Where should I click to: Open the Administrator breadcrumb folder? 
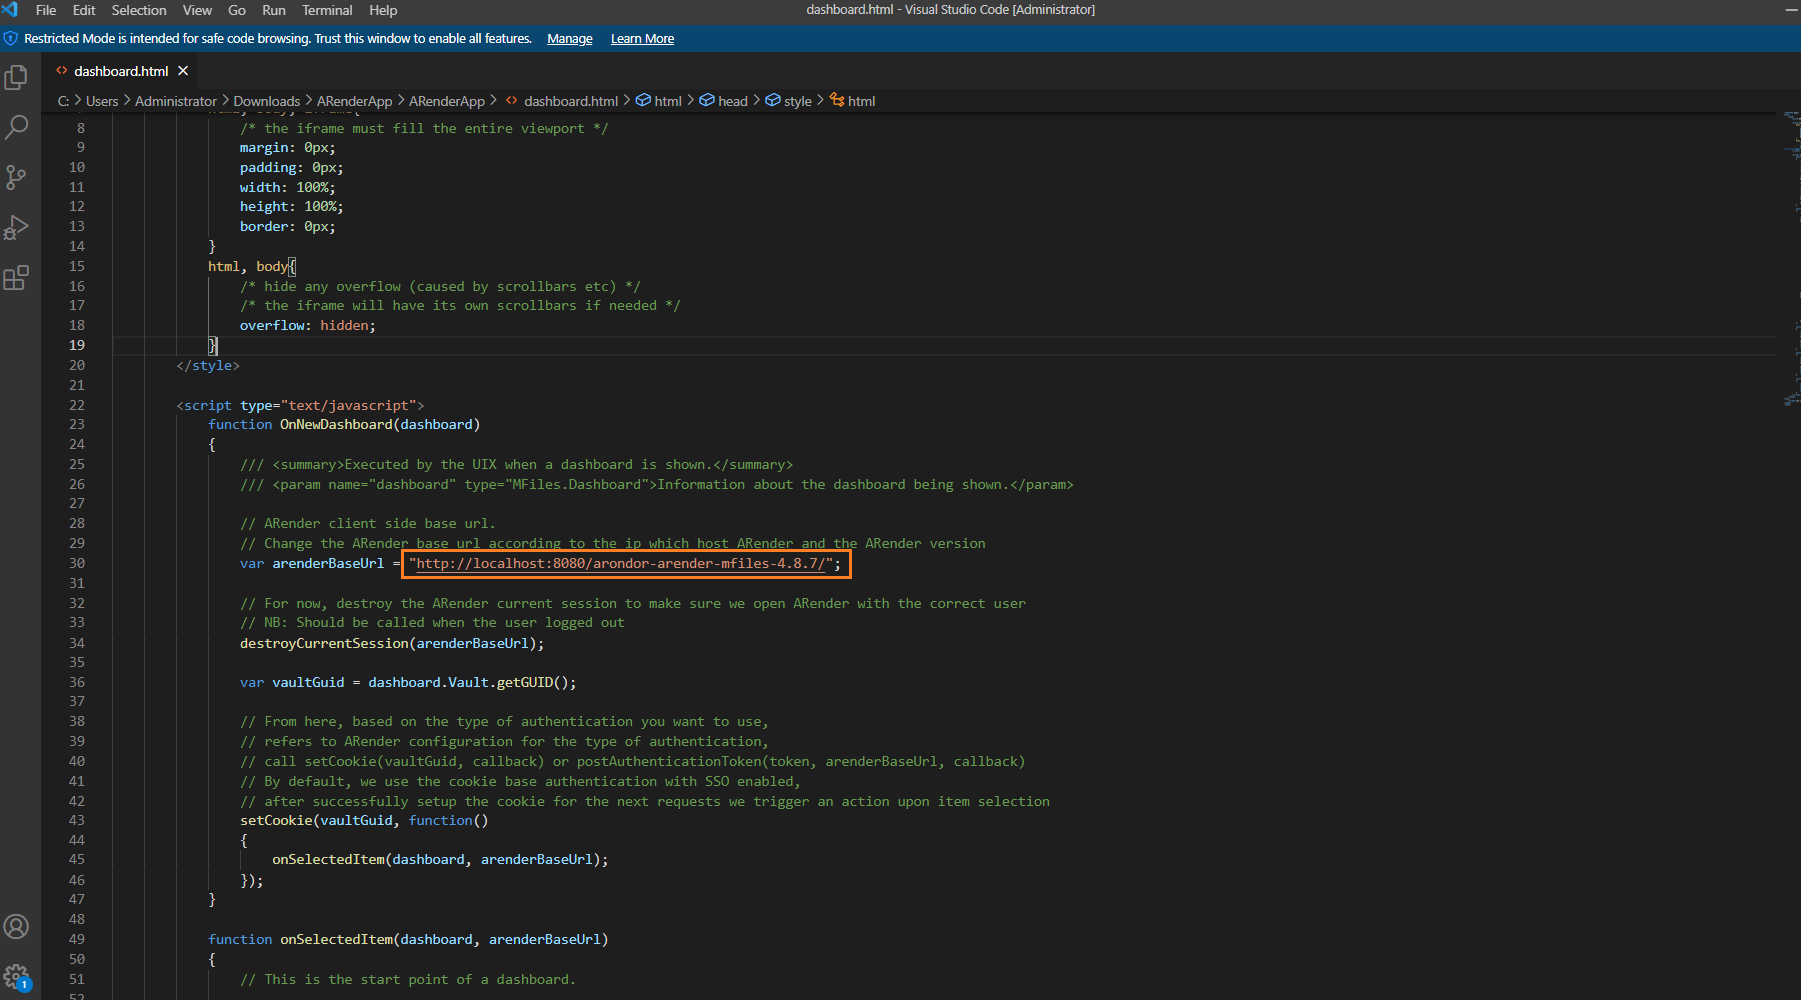click(175, 101)
